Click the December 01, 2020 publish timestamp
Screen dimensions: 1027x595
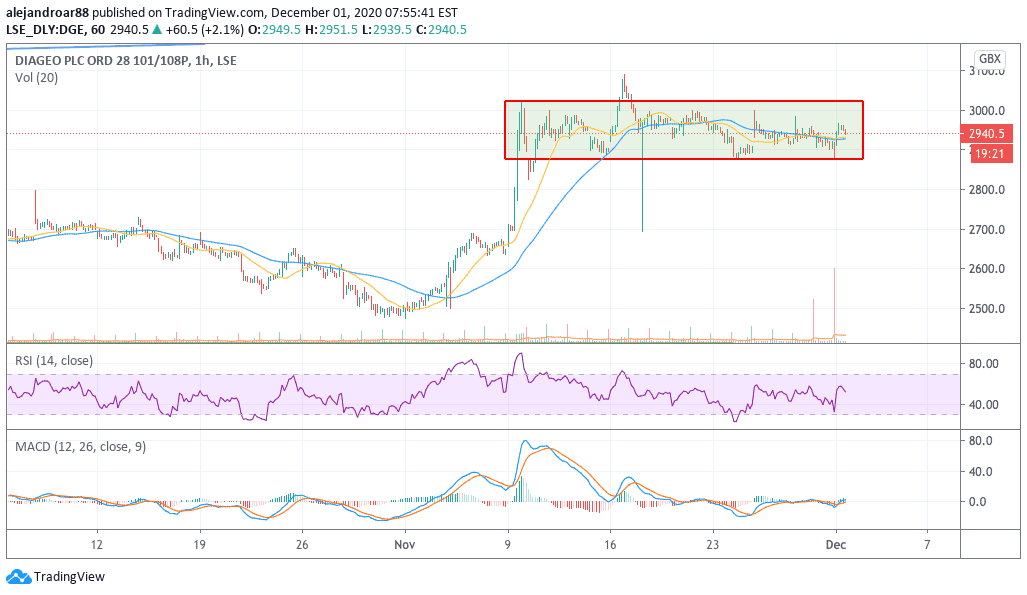[x=364, y=12]
